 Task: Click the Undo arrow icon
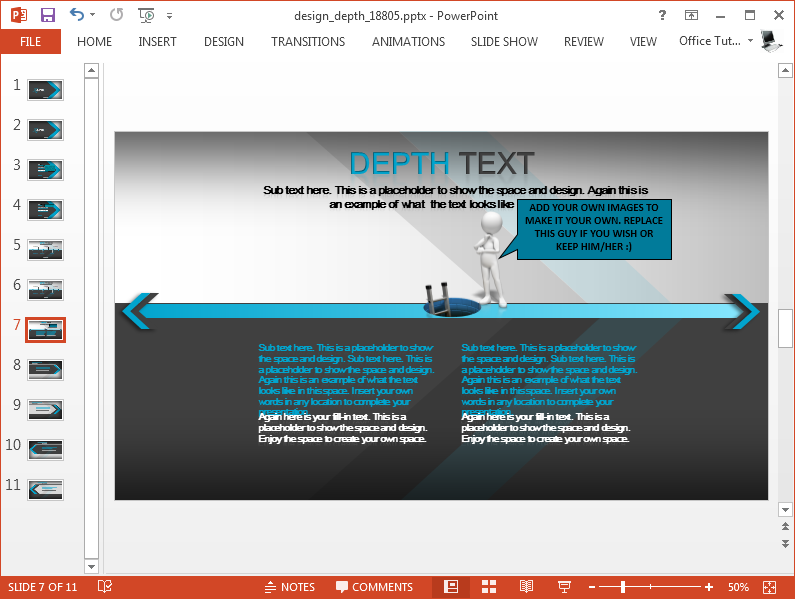coord(77,15)
